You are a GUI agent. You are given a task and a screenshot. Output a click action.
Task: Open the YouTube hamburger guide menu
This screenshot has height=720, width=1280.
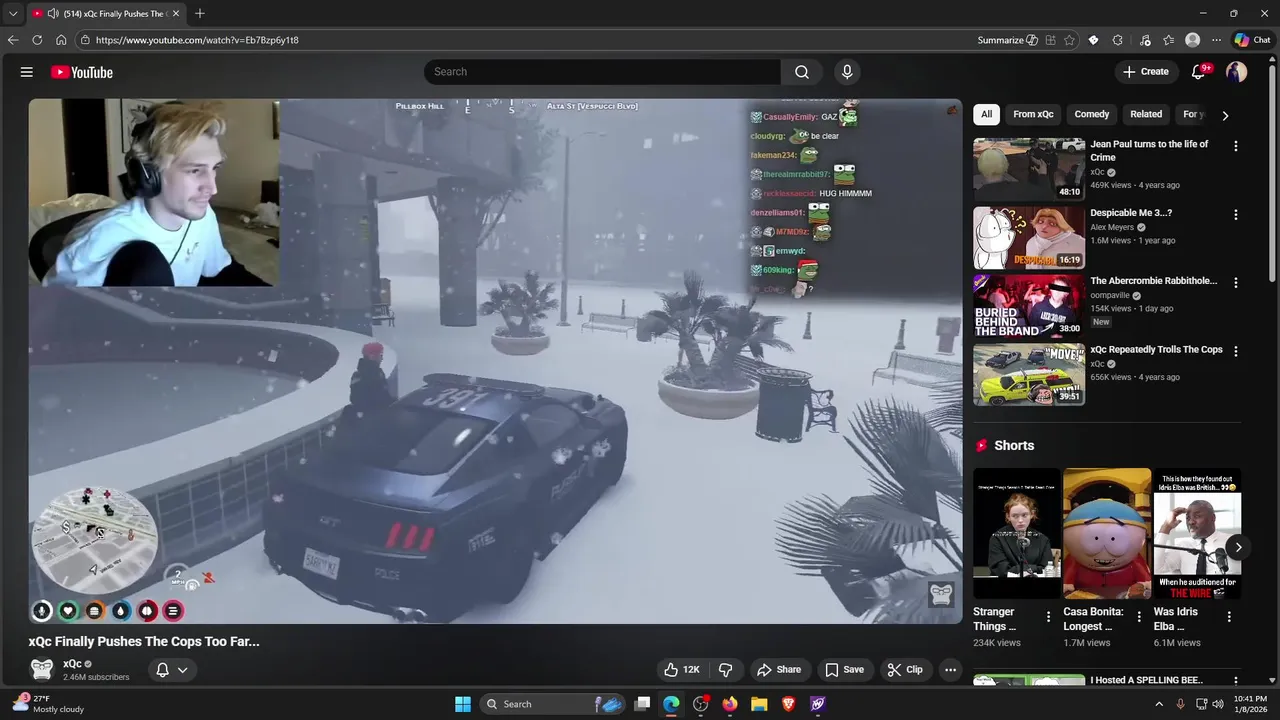point(27,72)
